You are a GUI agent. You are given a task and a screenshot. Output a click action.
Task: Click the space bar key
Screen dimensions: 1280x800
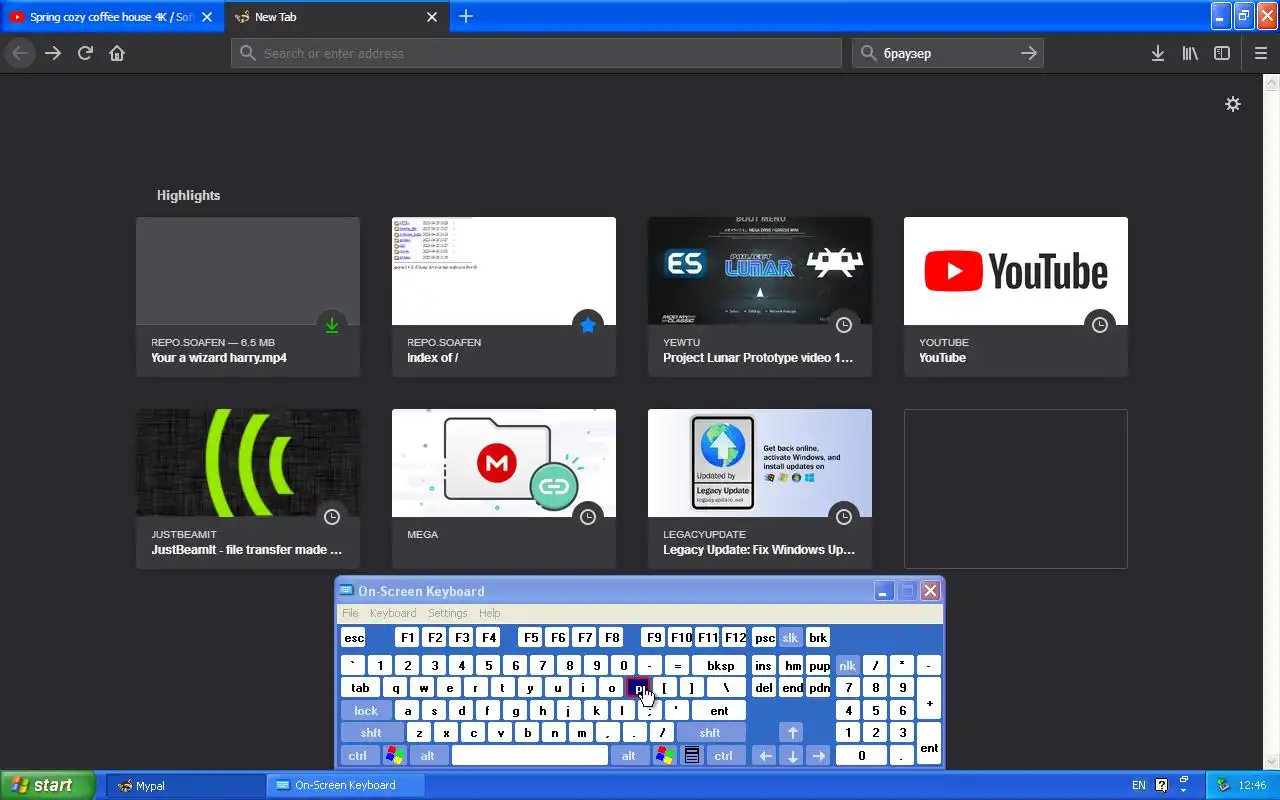click(x=530, y=755)
